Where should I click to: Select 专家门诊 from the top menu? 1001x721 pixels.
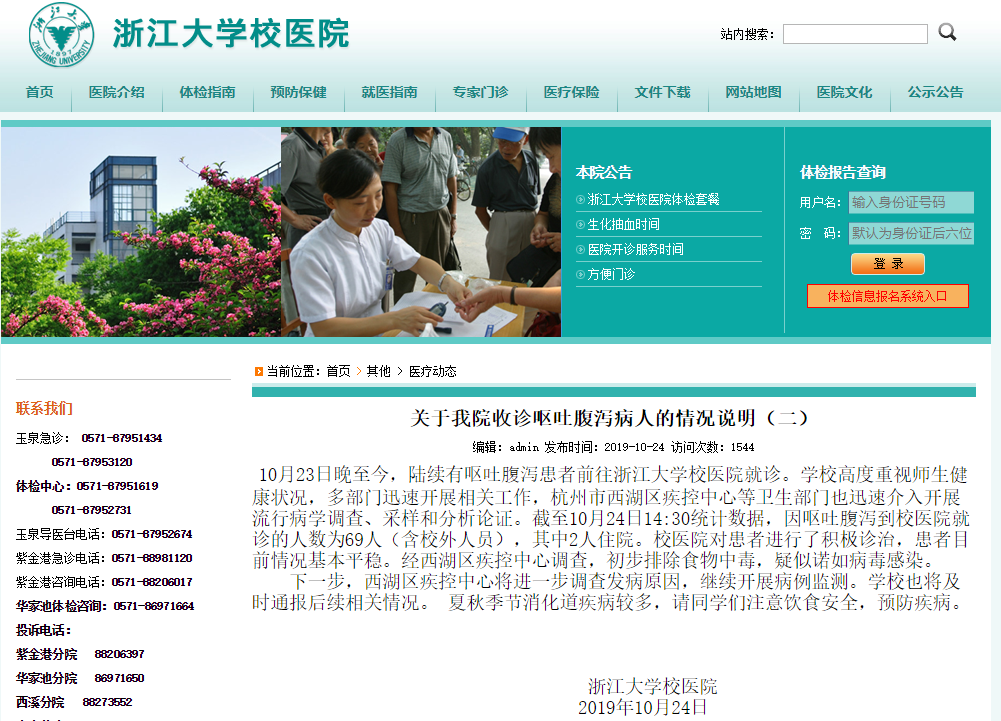pos(480,92)
